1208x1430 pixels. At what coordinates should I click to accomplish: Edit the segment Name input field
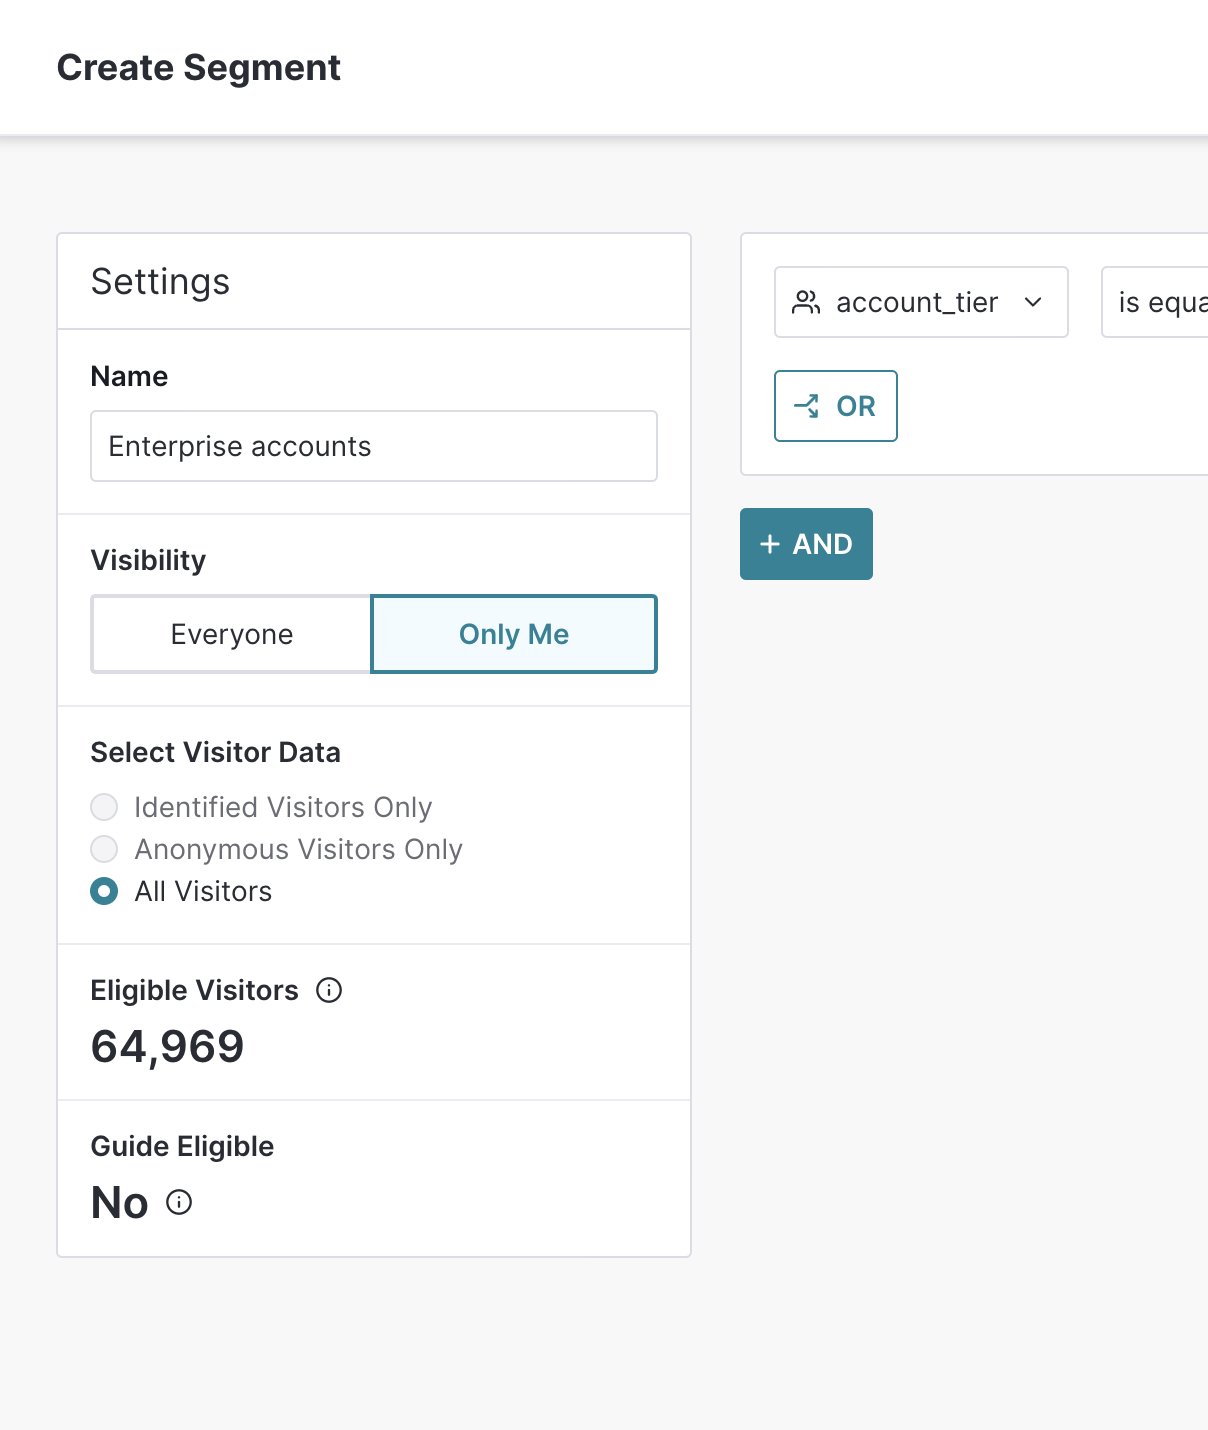374,446
